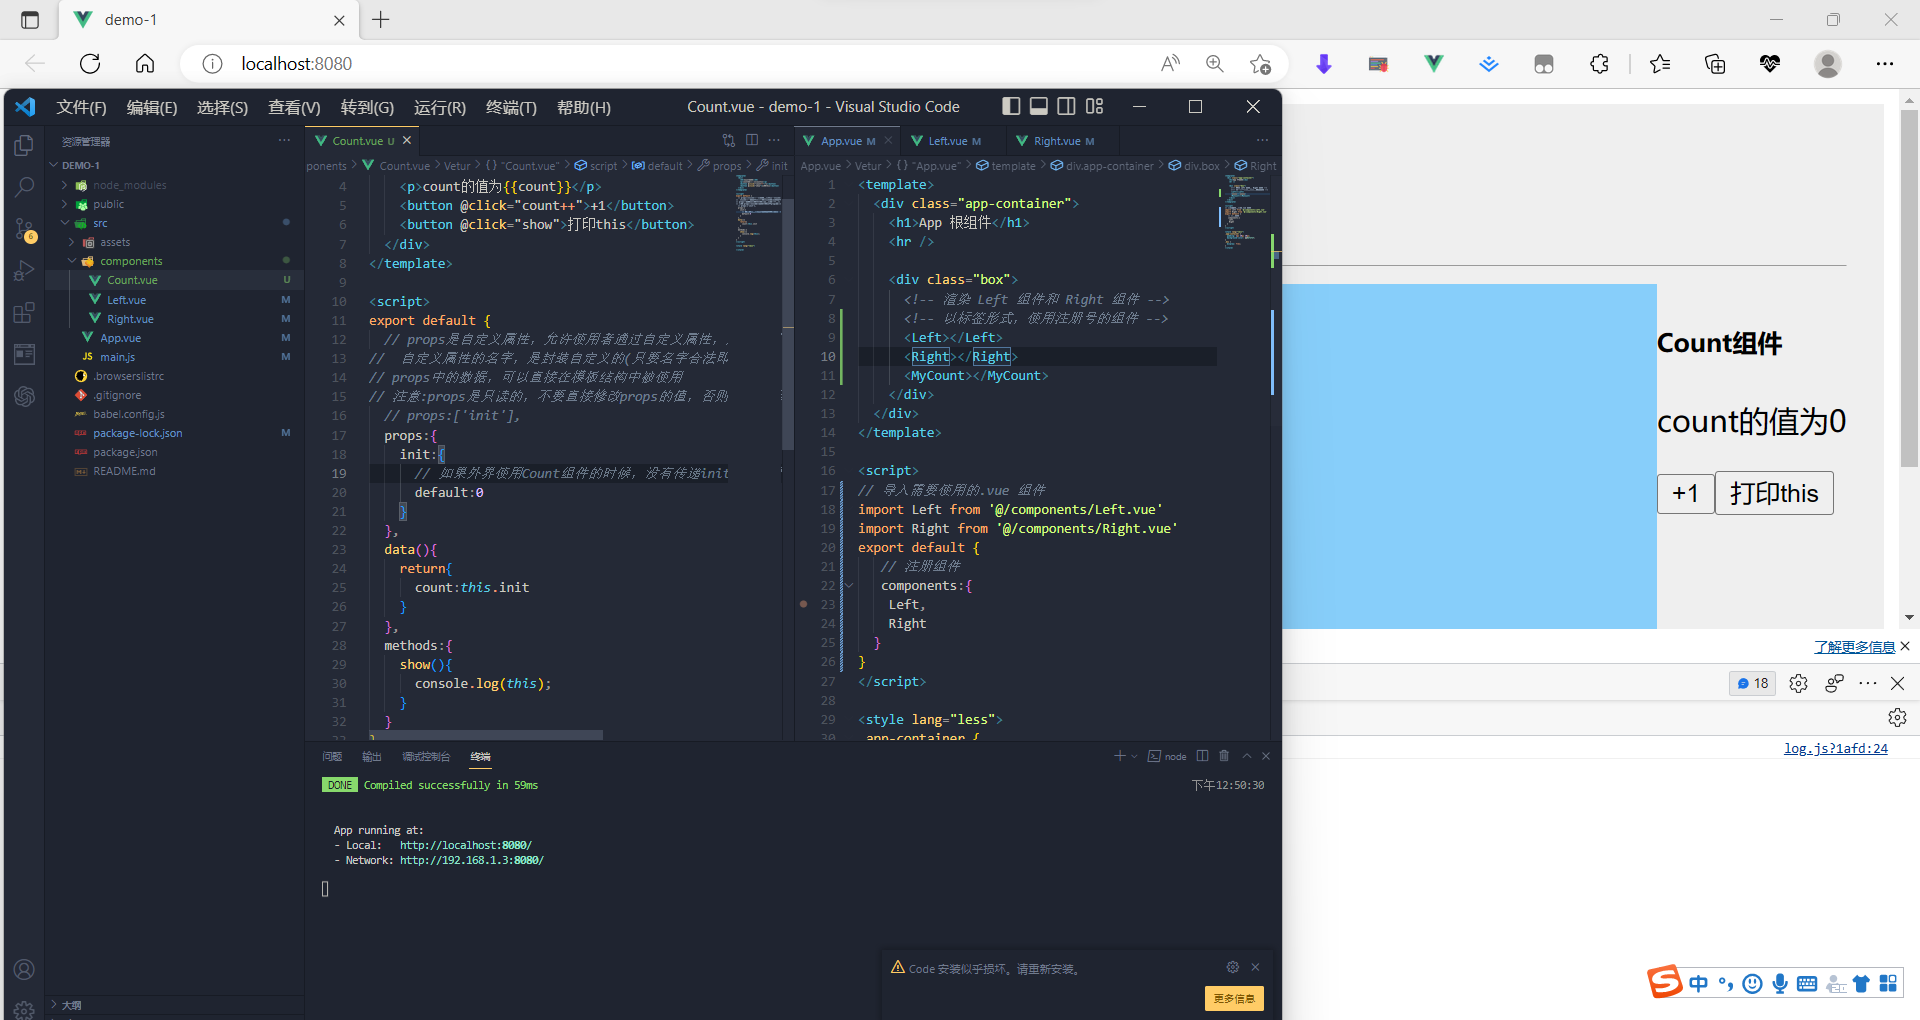Screen dimensions: 1920x1020
Task: Click the 更多信息 notification button
Action: click(1233, 998)
